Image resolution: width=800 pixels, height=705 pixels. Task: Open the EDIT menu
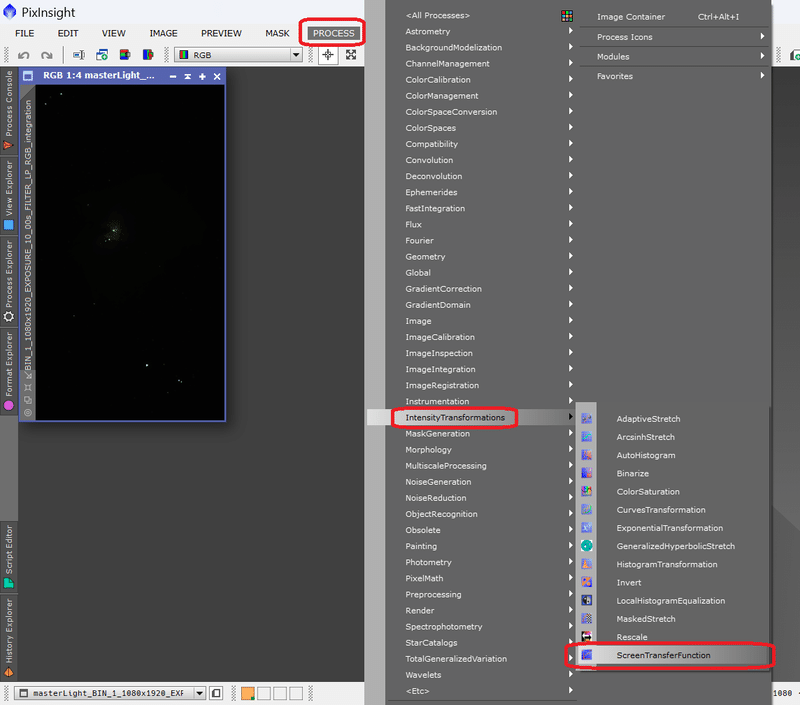tap(68, 33)
